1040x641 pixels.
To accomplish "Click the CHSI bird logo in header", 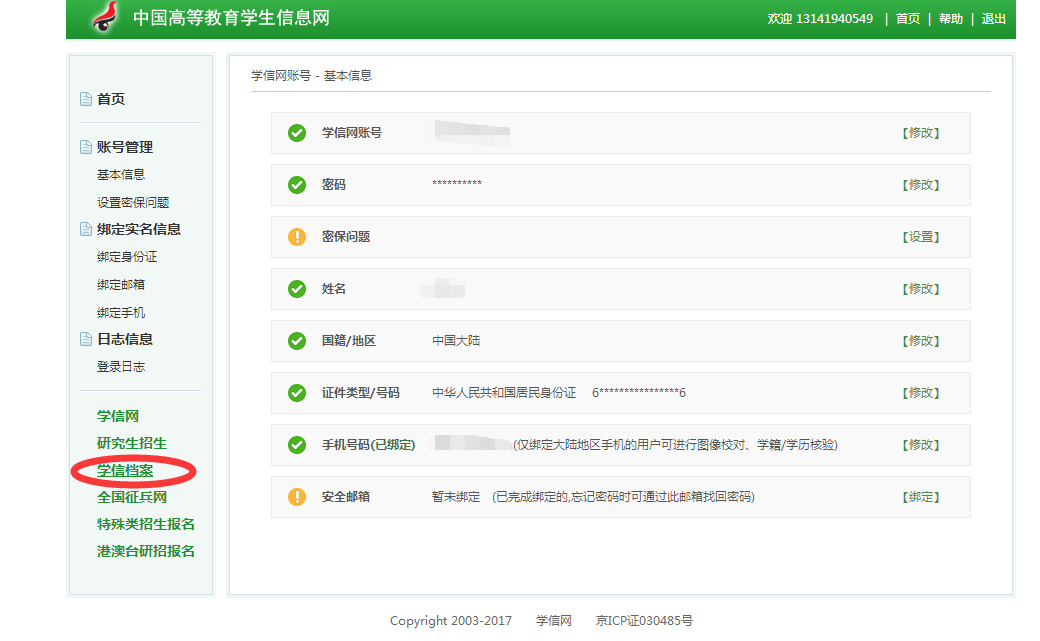I will [x=105, y=17].
